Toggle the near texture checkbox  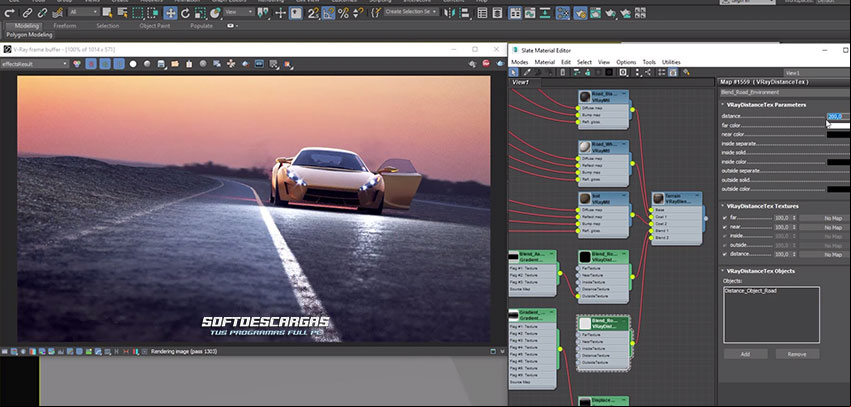pos(725,227)
